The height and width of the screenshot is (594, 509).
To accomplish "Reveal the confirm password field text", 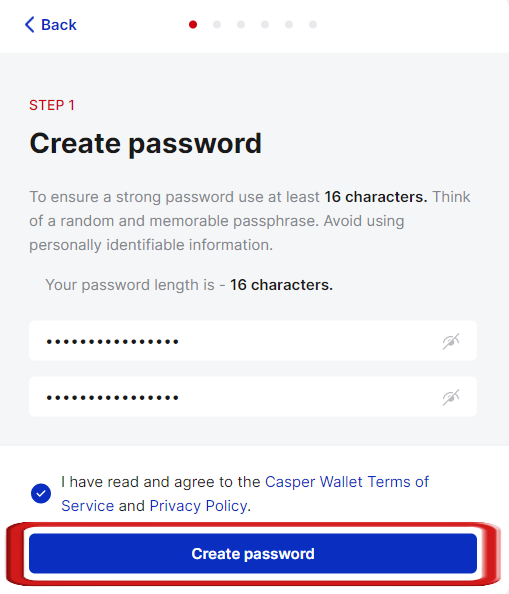I will [x=451, y=397].
